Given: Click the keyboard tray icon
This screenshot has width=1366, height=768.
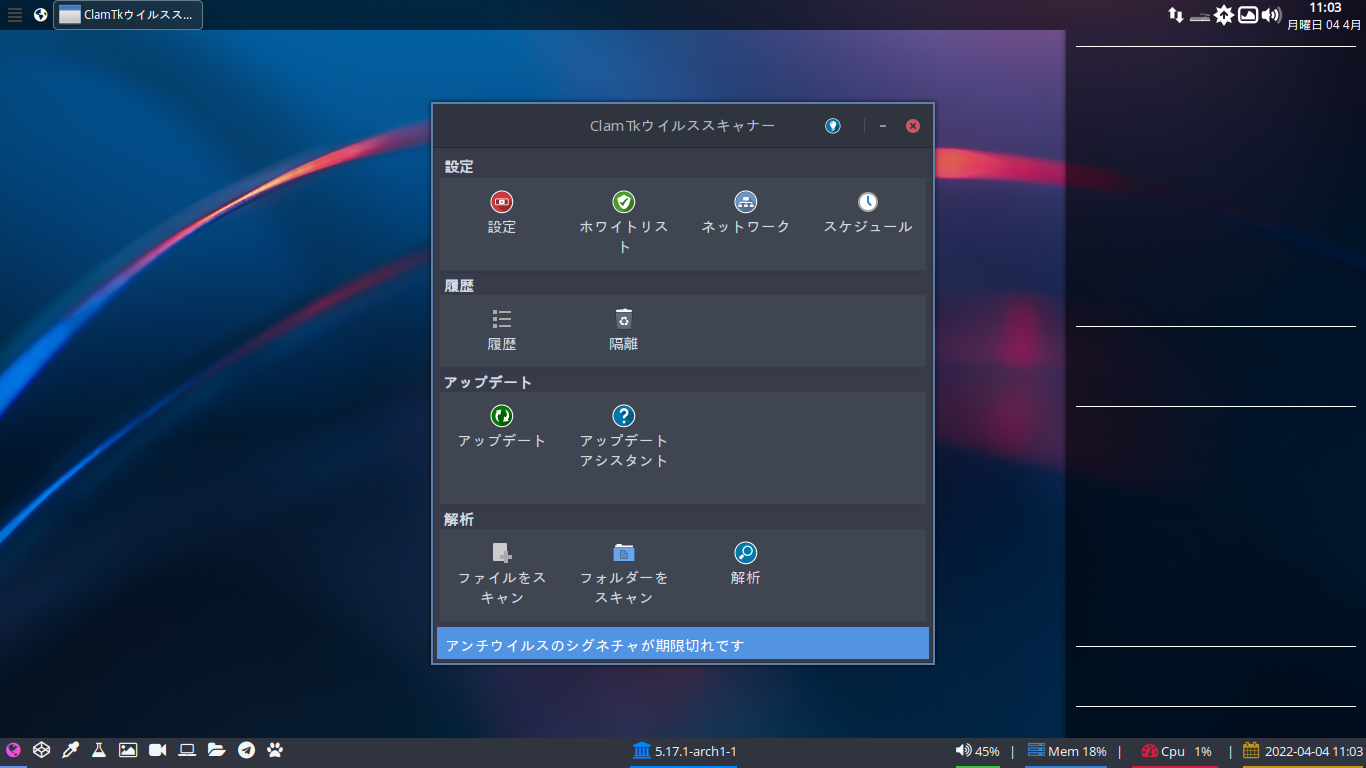Looking at the screenshot, I should click(1200, 17).
